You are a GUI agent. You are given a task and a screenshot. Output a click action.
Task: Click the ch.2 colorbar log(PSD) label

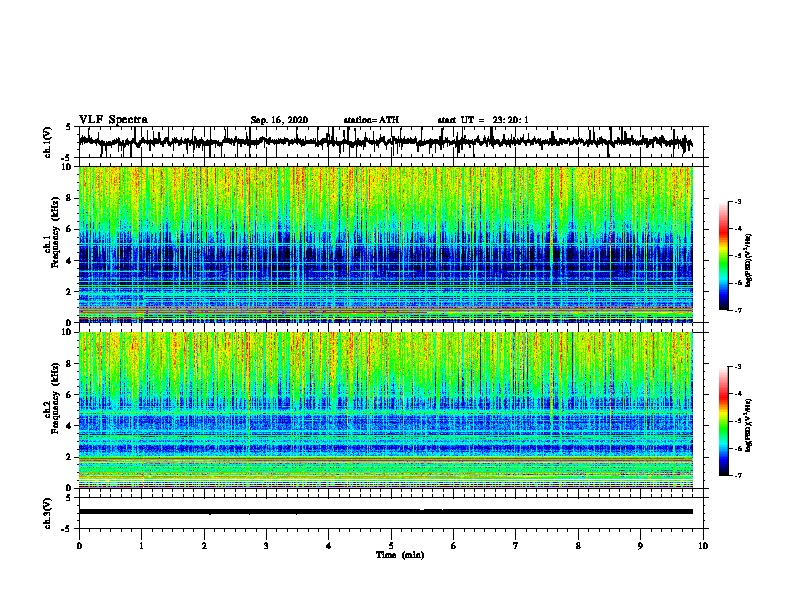748,425
